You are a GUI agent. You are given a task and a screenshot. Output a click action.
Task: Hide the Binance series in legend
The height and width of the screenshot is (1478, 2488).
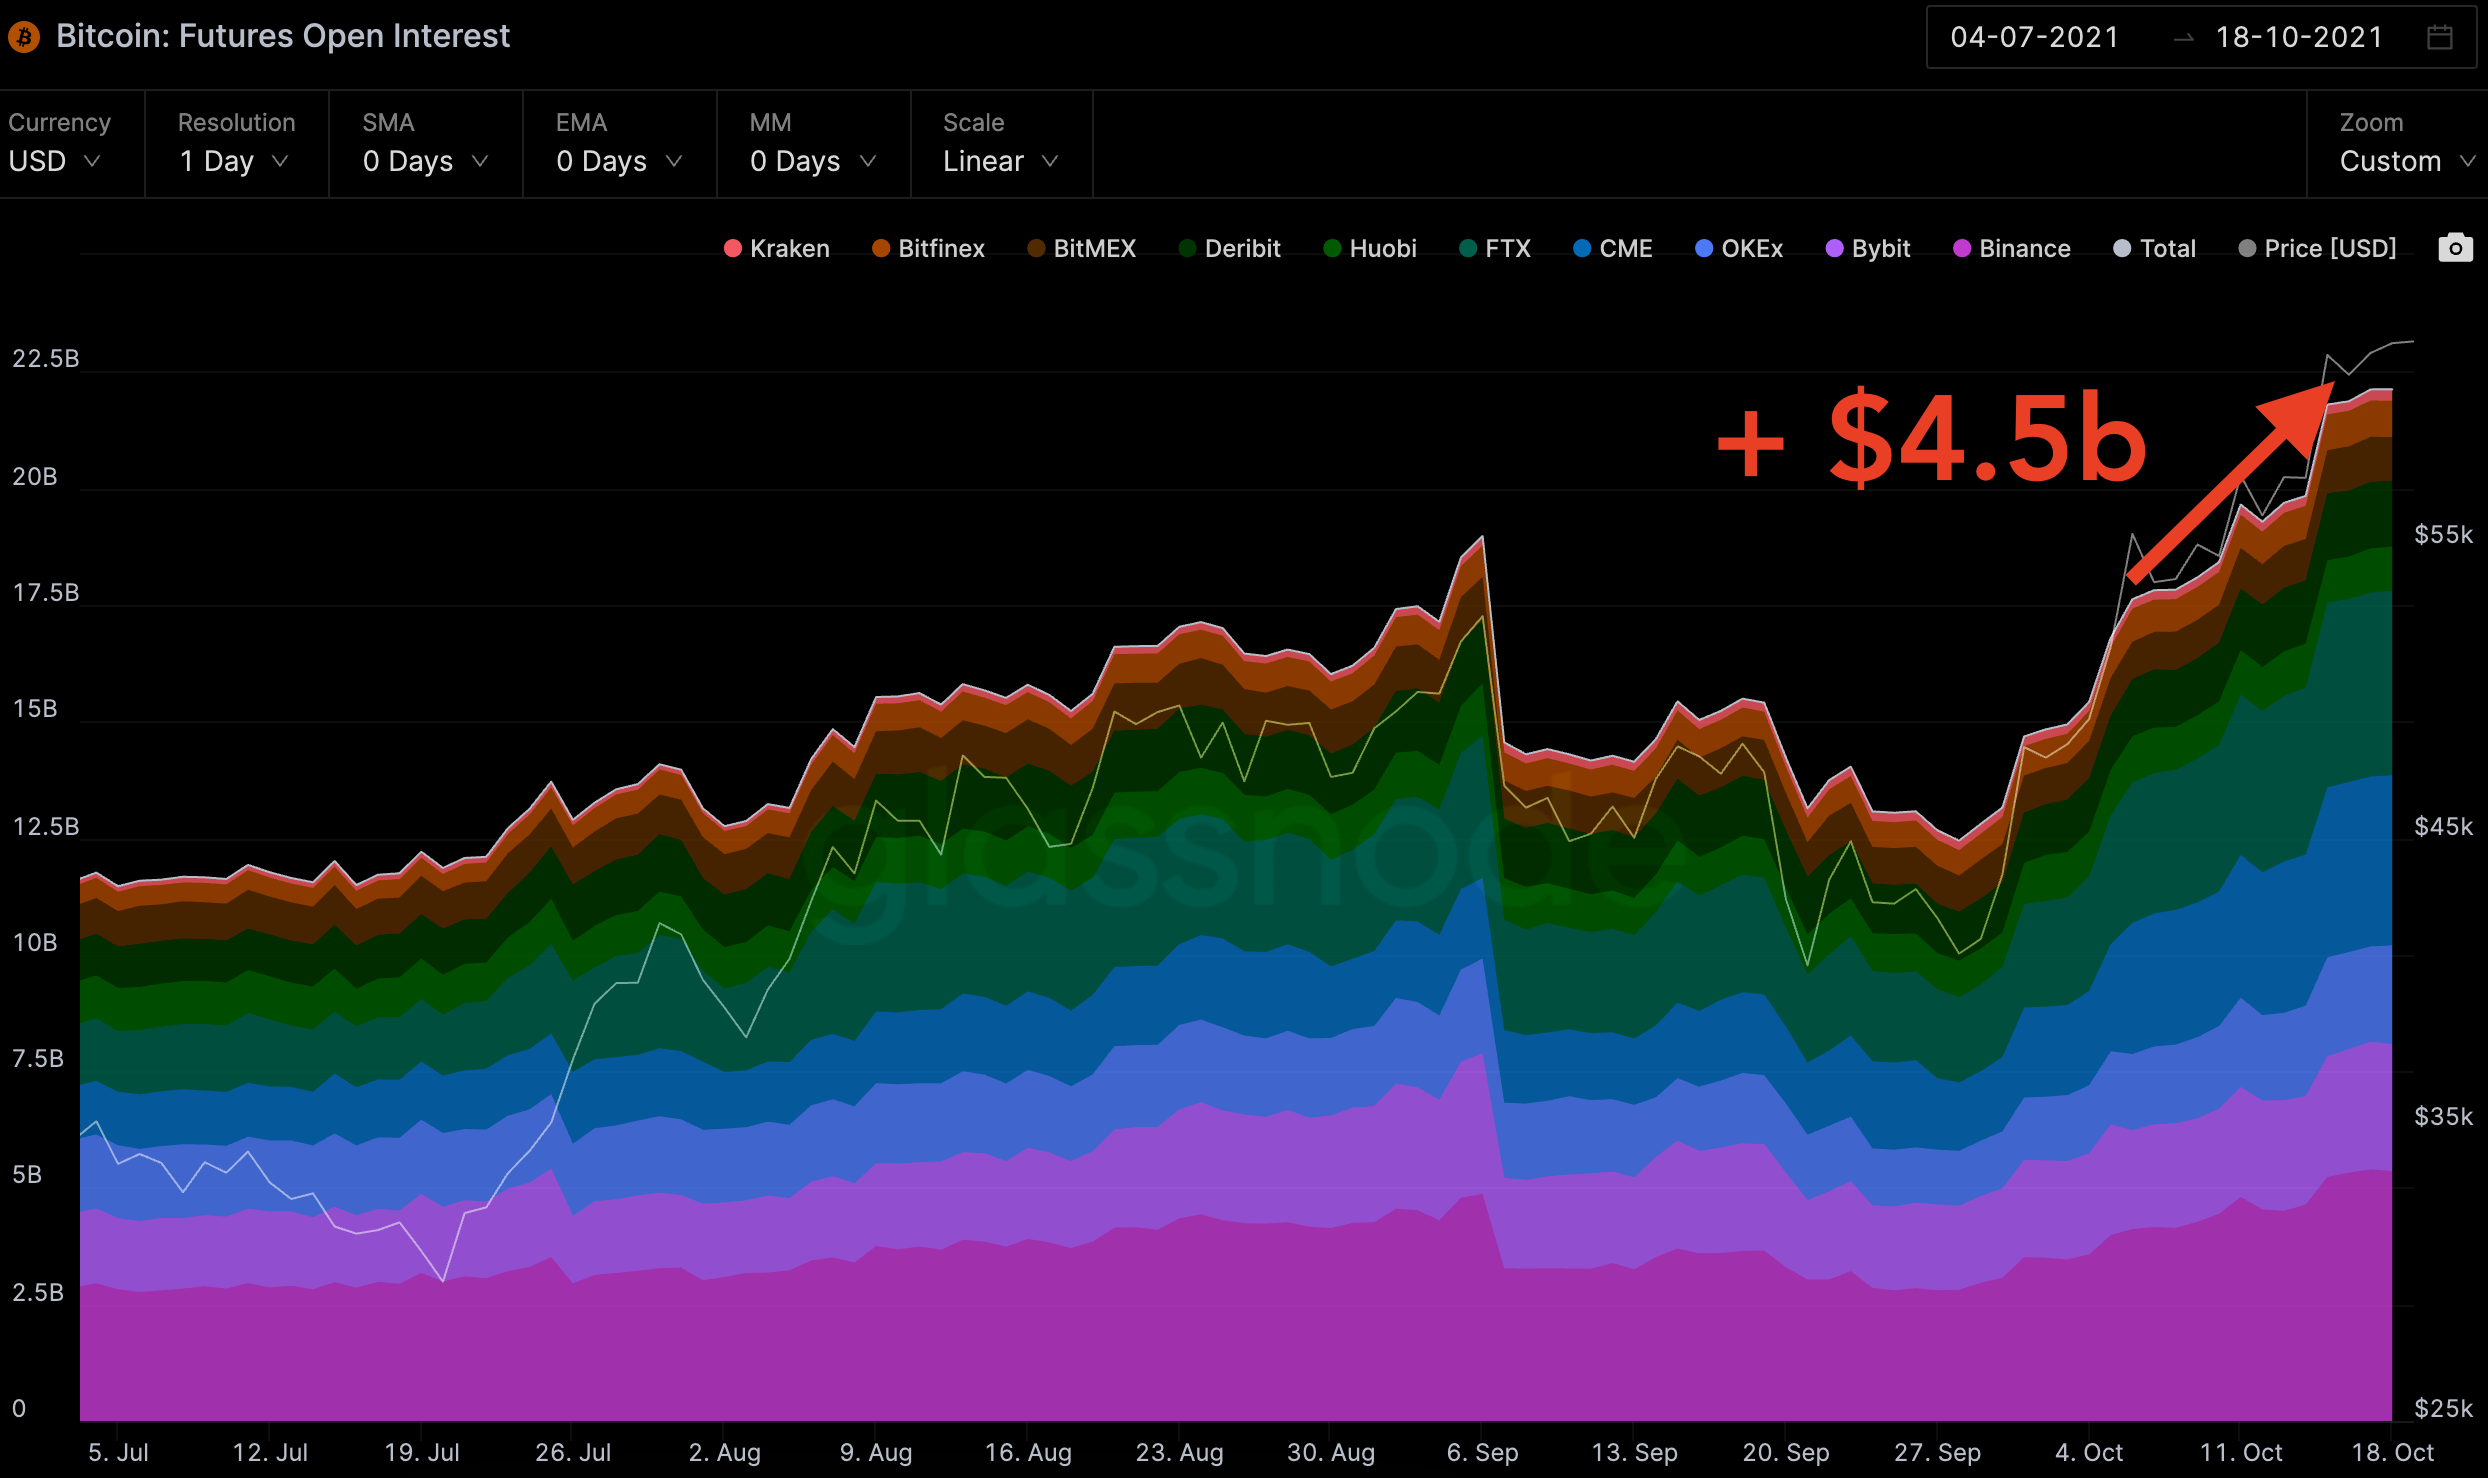click(2023, 248)
